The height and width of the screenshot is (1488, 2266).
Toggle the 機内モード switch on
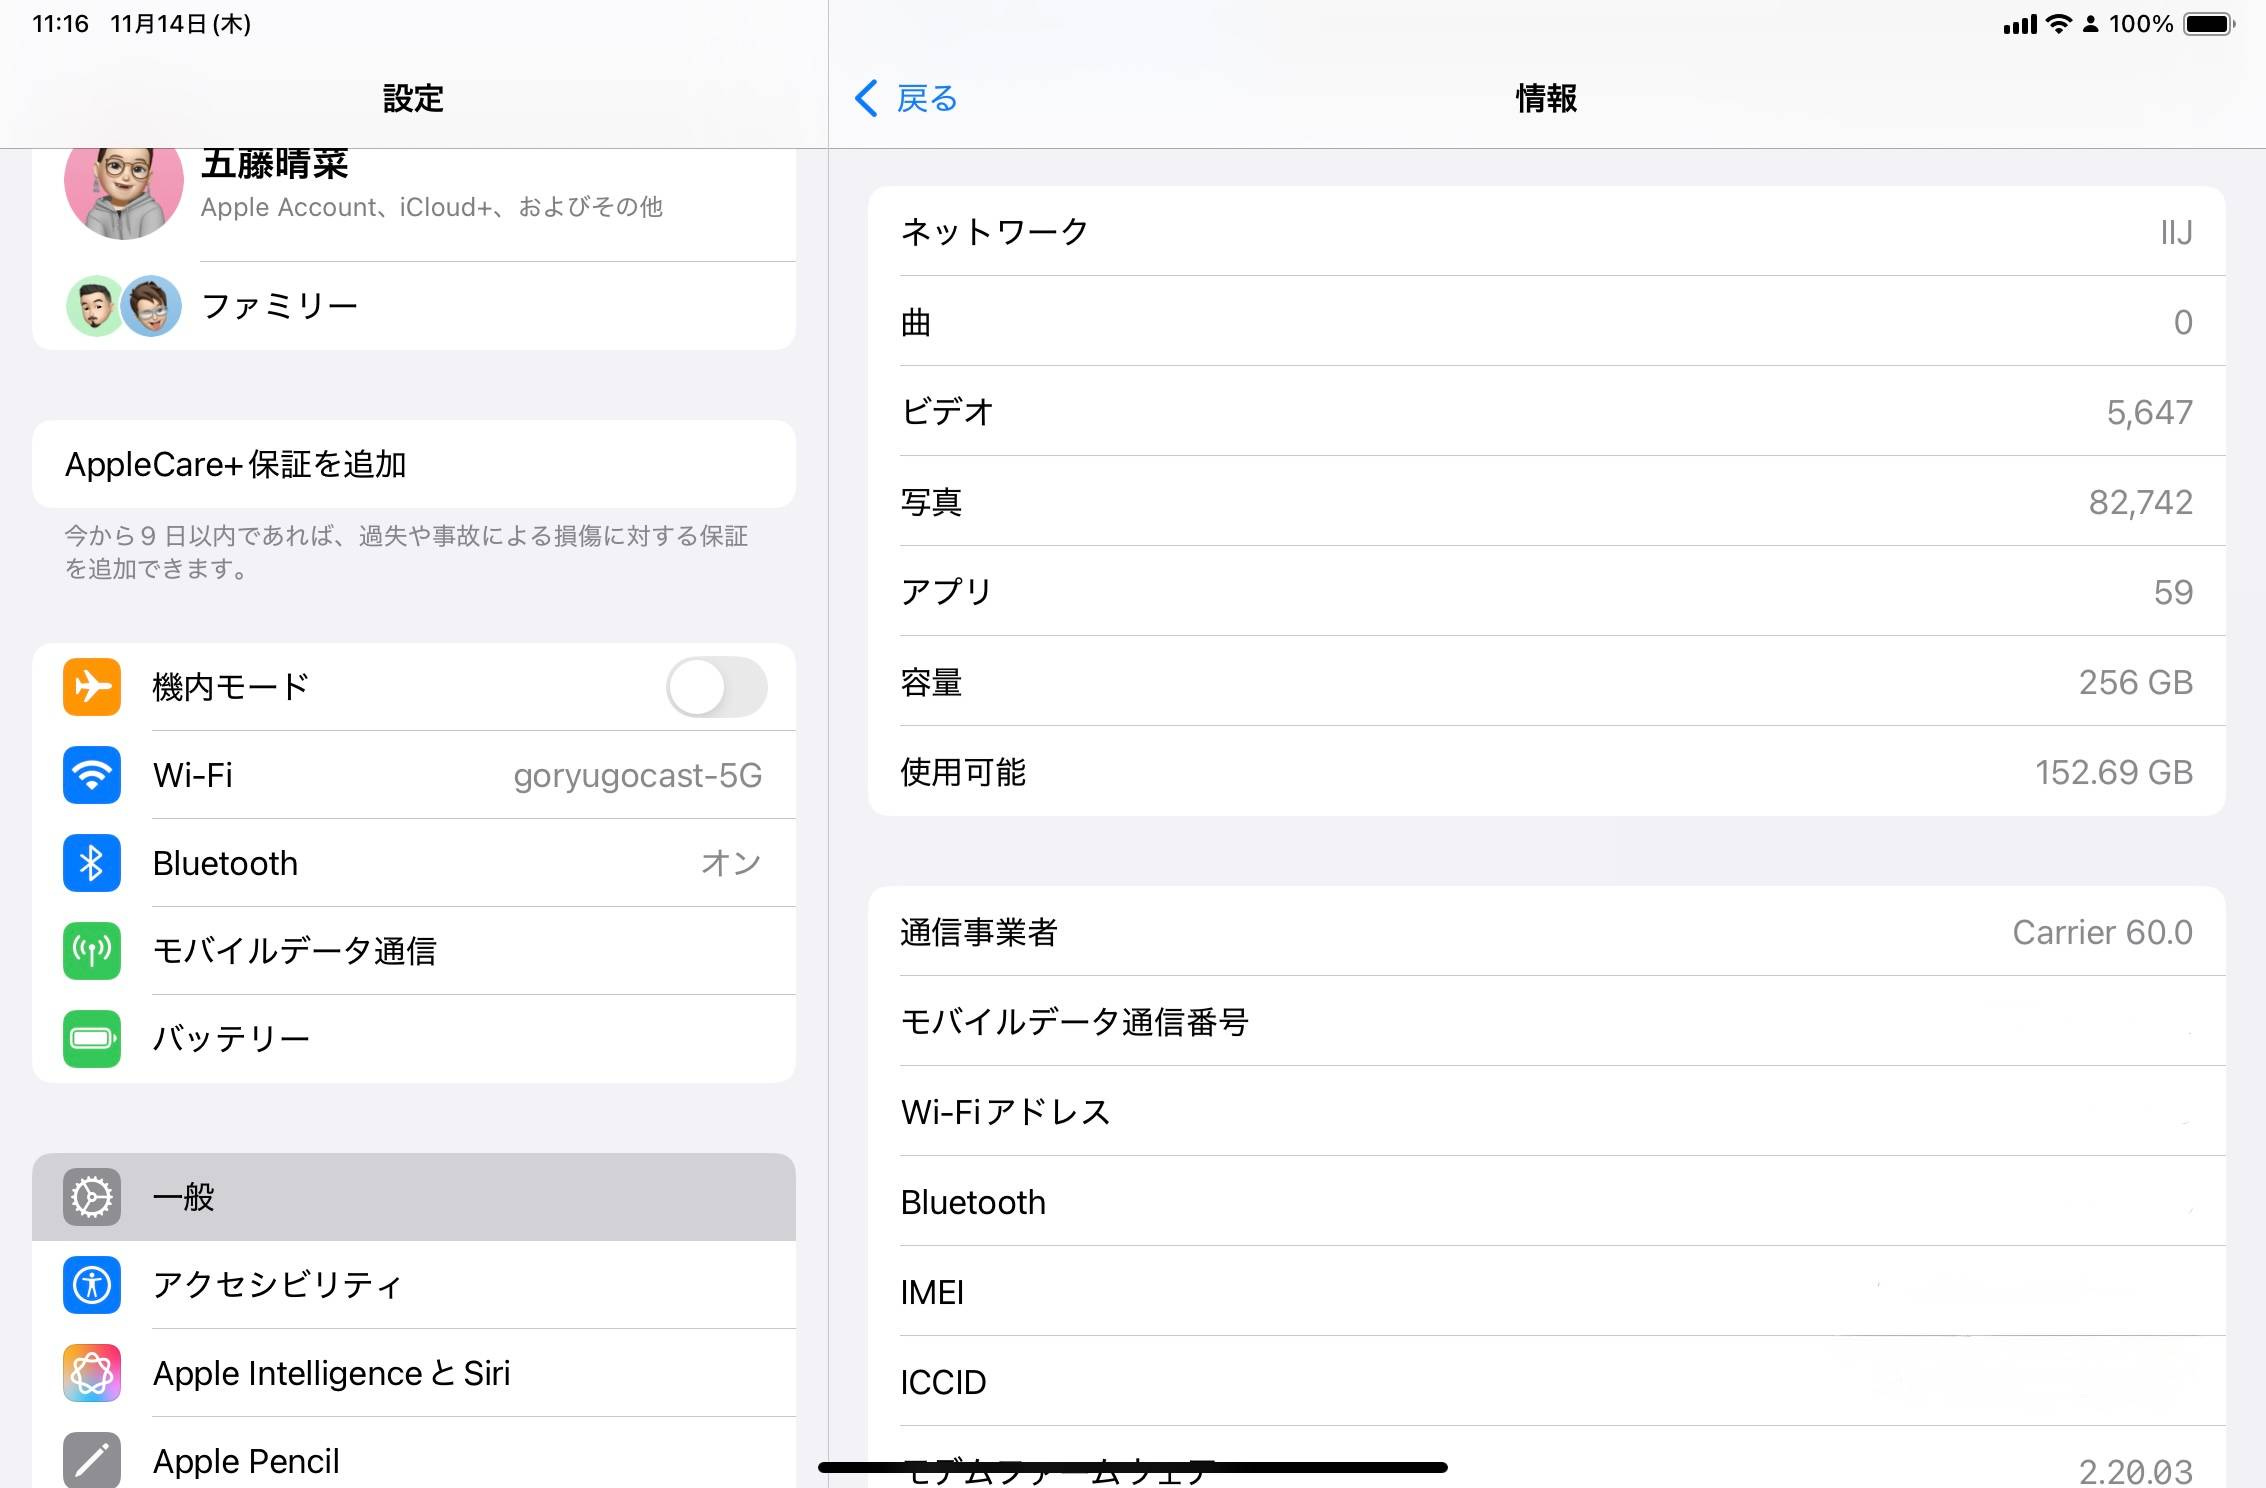coord(716,687)
